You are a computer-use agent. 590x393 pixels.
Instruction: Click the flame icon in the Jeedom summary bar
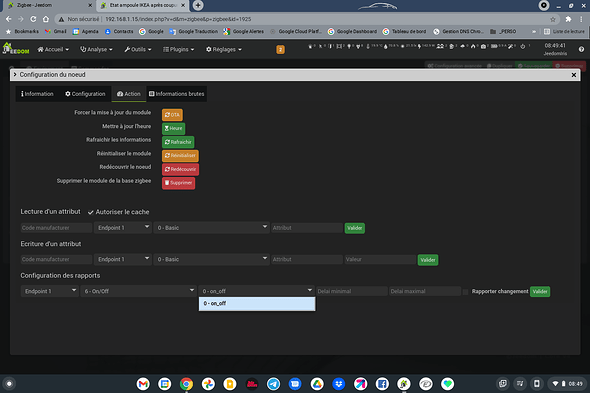[x=473, y=46]
